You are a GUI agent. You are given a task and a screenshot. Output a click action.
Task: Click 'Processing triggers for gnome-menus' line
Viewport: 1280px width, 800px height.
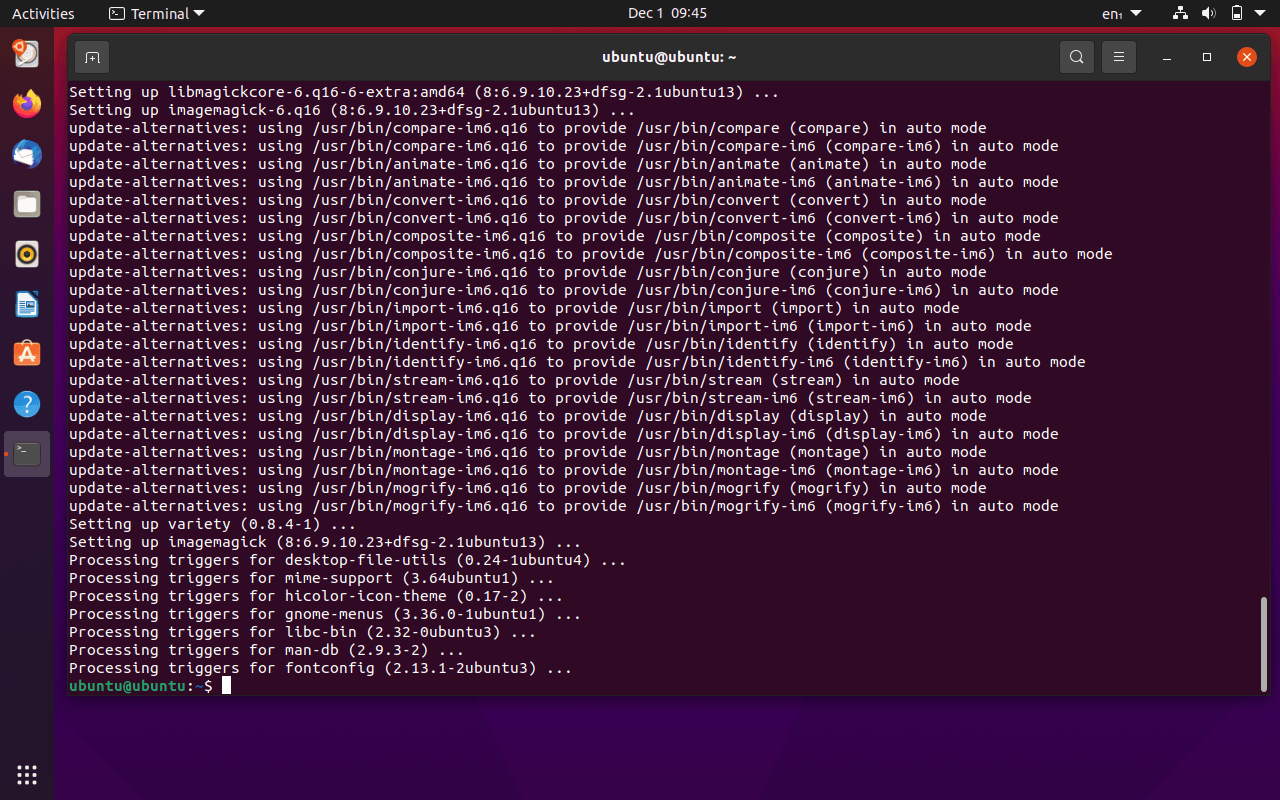coord(325,614)
